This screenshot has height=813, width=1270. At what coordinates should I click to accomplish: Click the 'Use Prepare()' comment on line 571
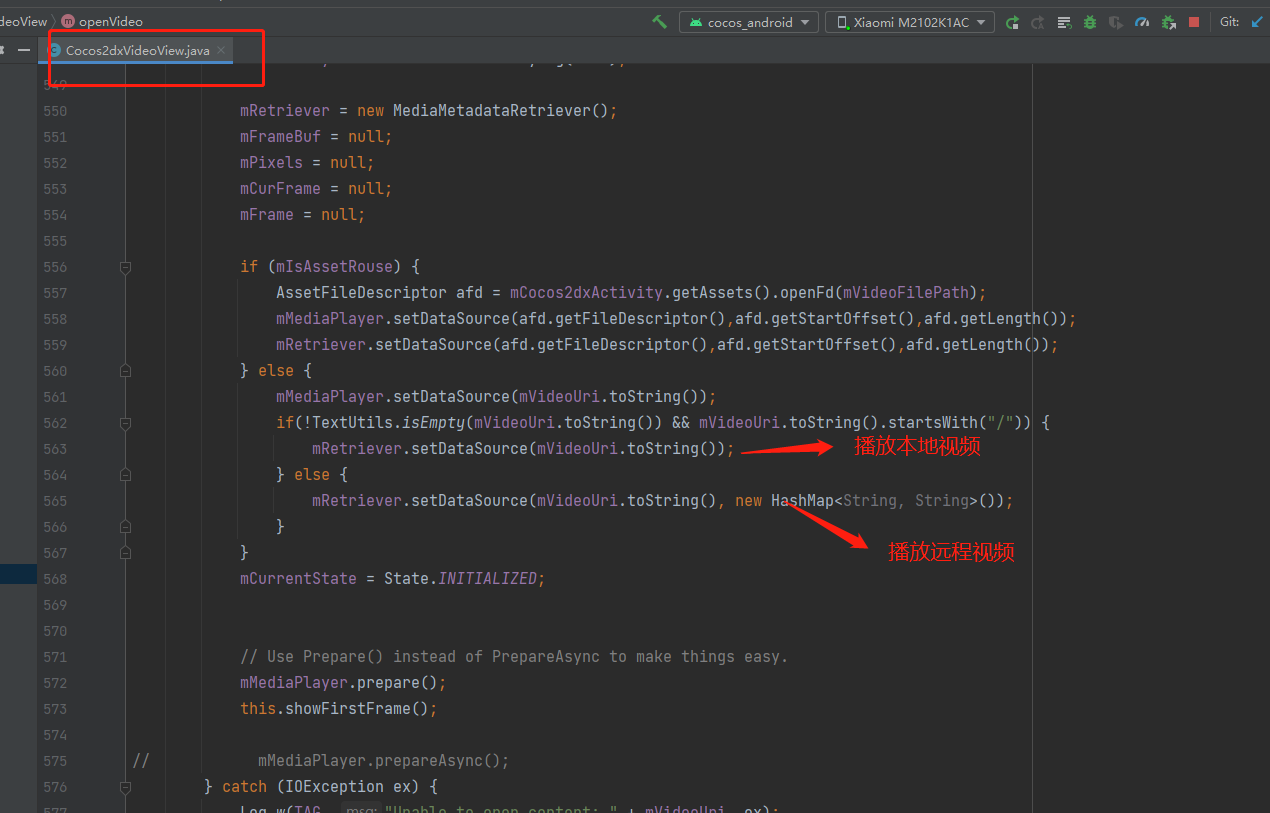point(514,657)
